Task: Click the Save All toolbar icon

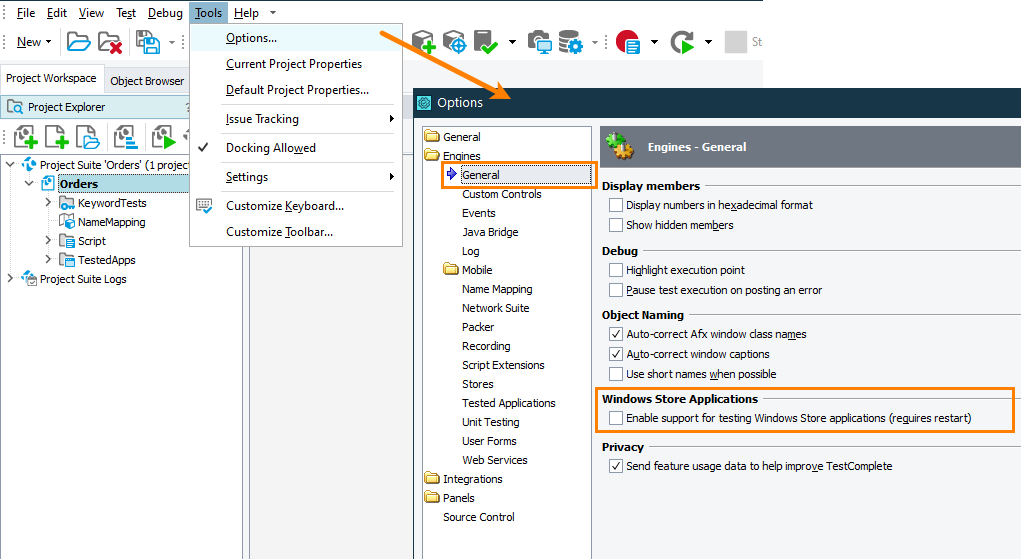Action: pyautogui.click(x=148, y=42)
